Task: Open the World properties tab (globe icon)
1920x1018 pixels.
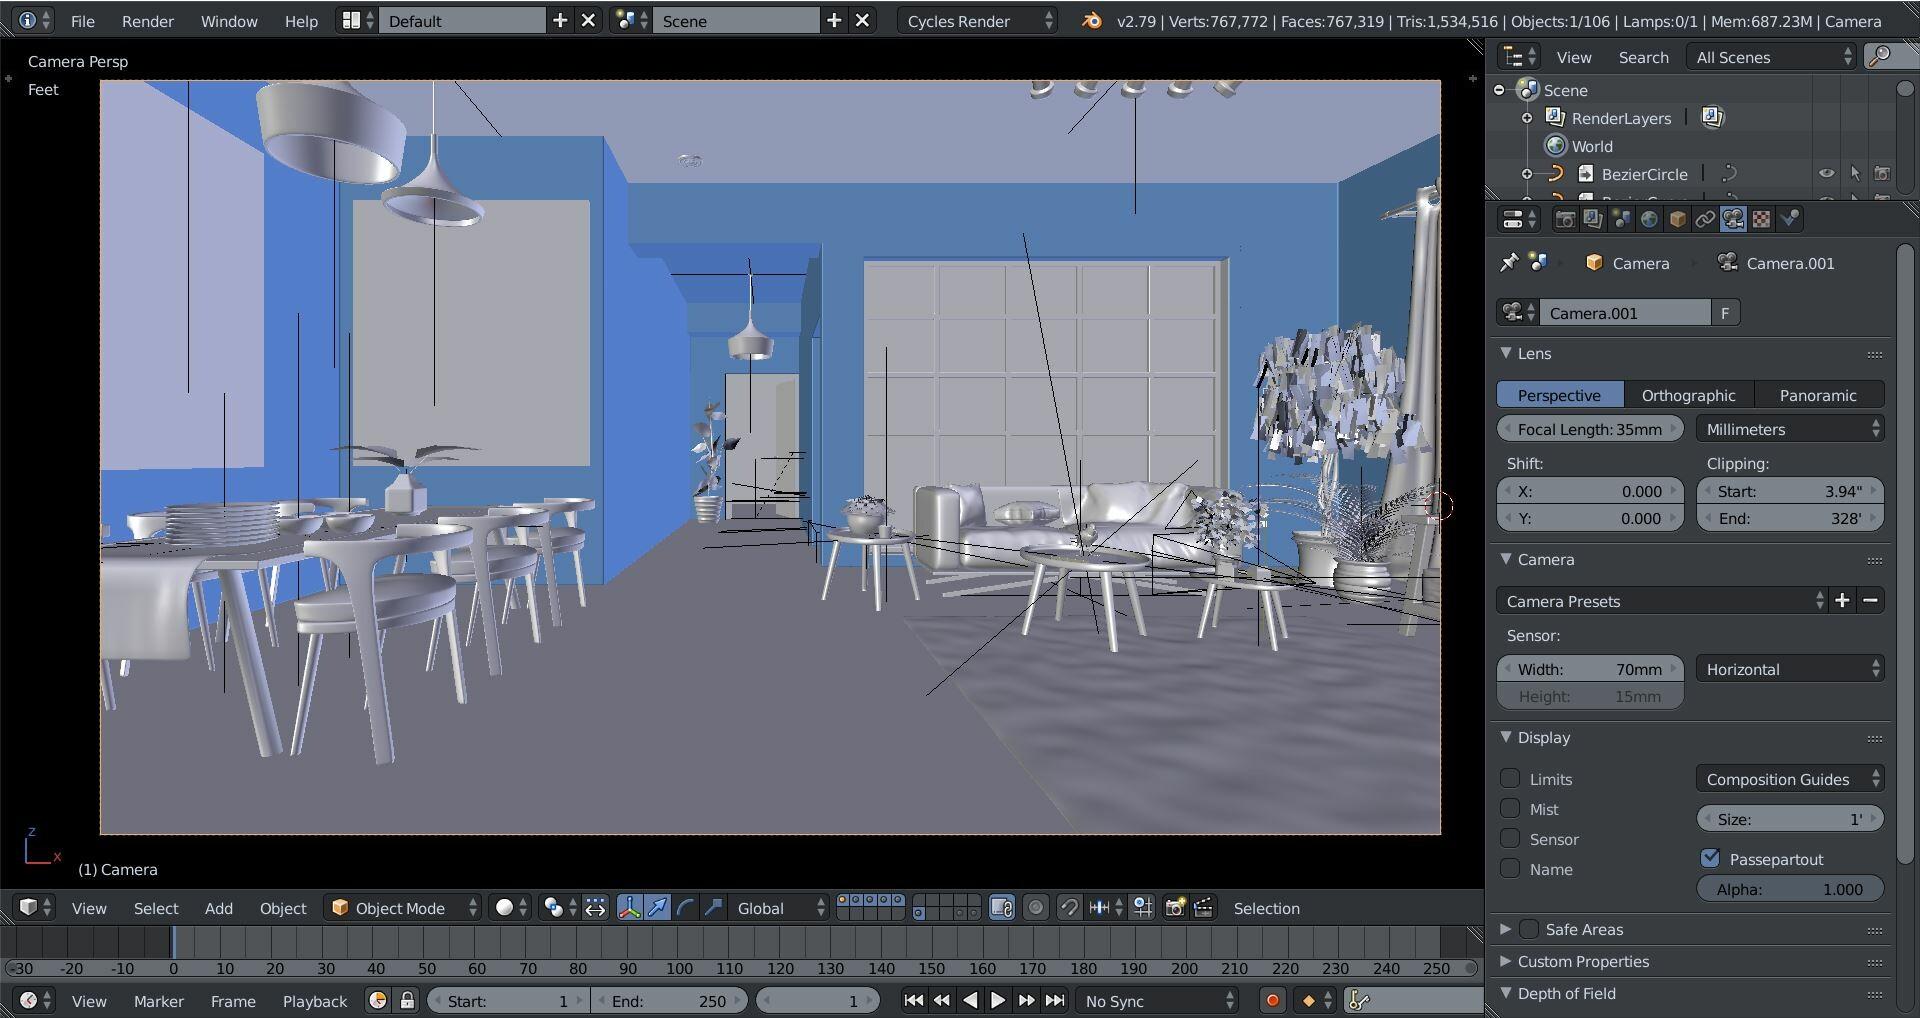Action: (x=1649, y=219)
